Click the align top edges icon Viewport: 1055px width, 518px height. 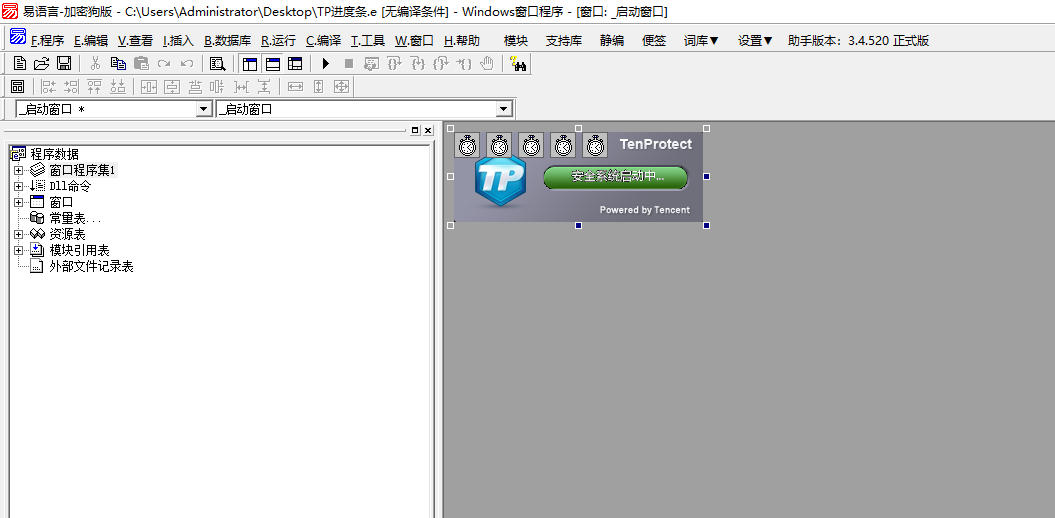coord(95,86)
